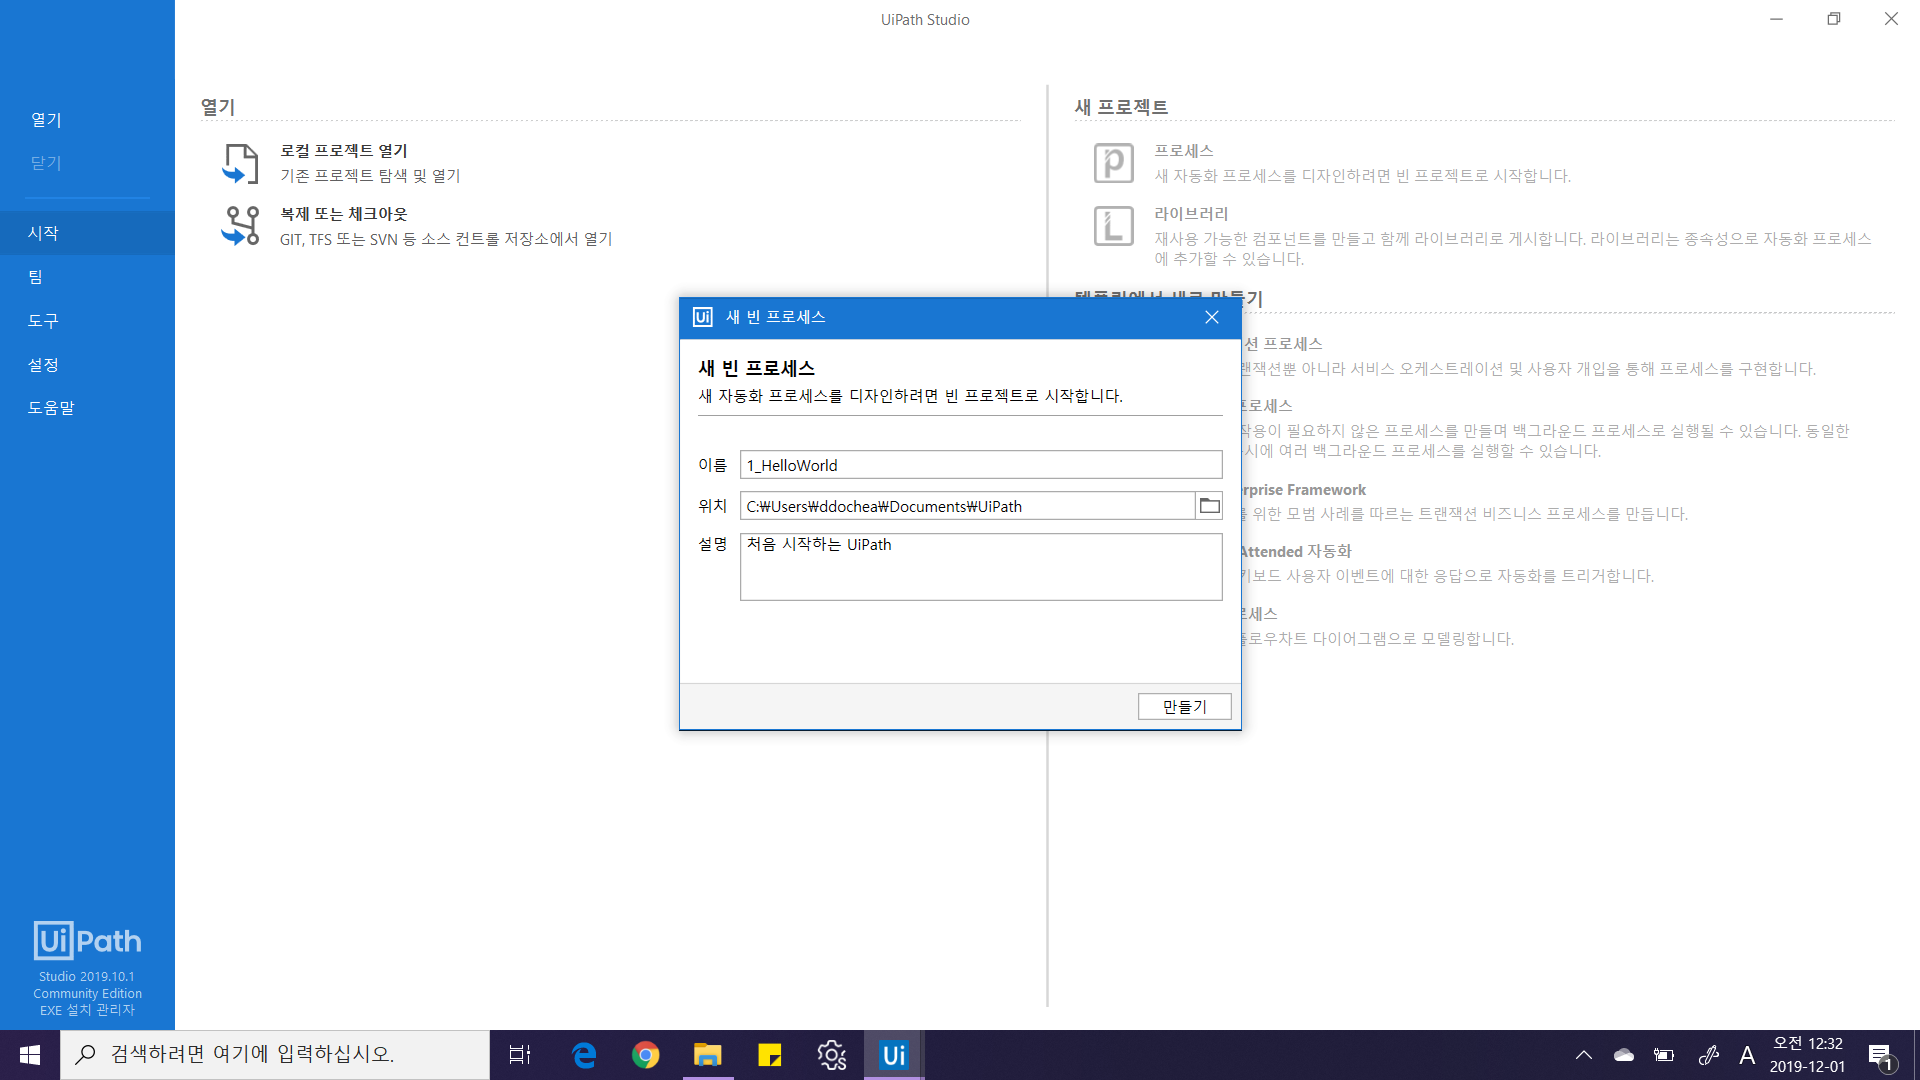Open the 설정 settings tab

click(x=43, y=365)
